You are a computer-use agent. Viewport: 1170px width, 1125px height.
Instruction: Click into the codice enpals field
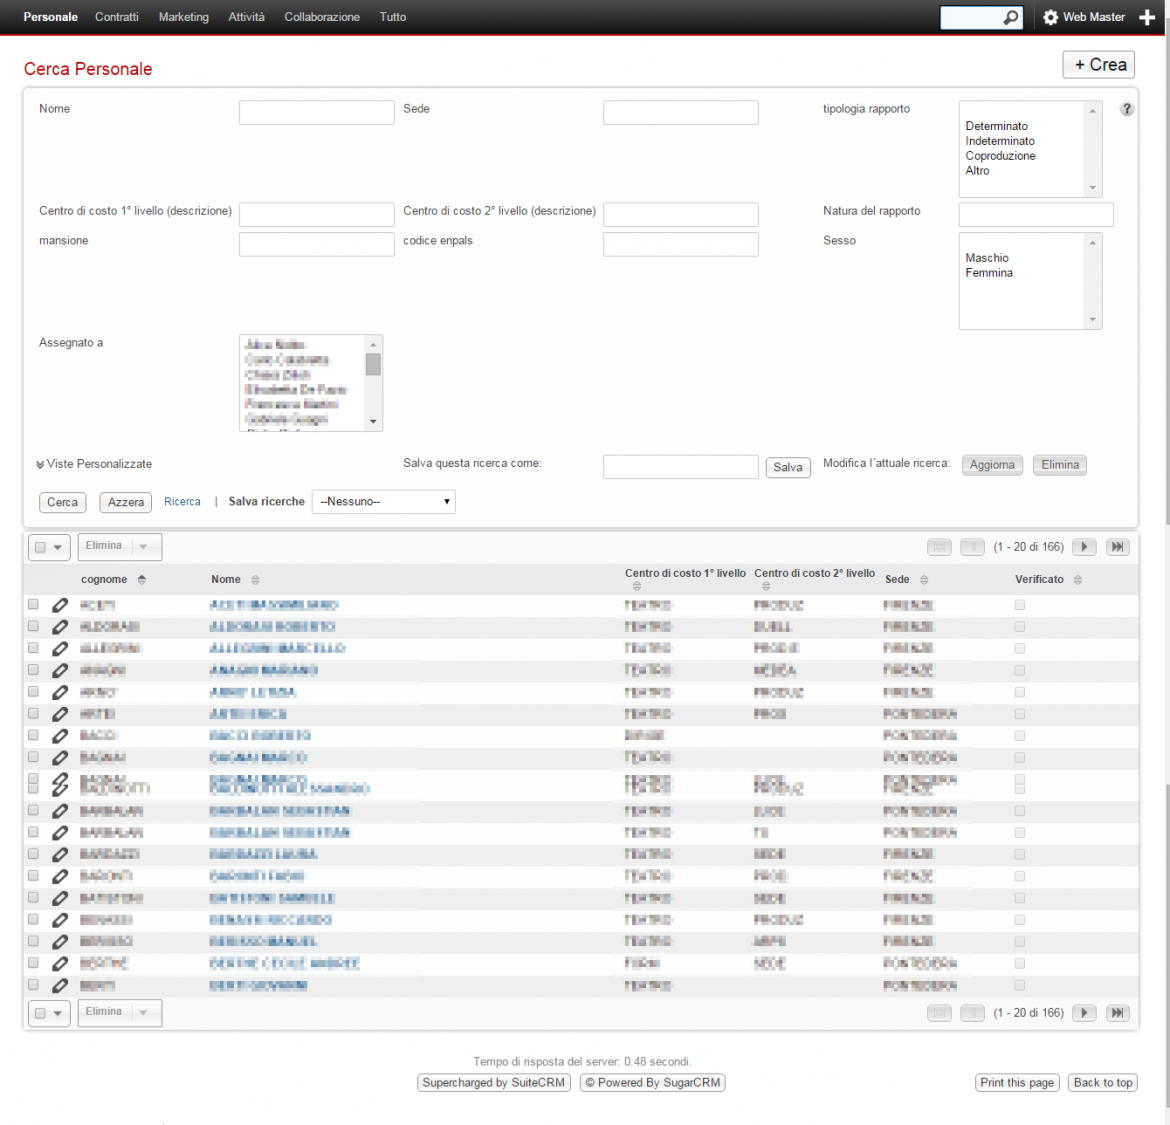point(681,244)
